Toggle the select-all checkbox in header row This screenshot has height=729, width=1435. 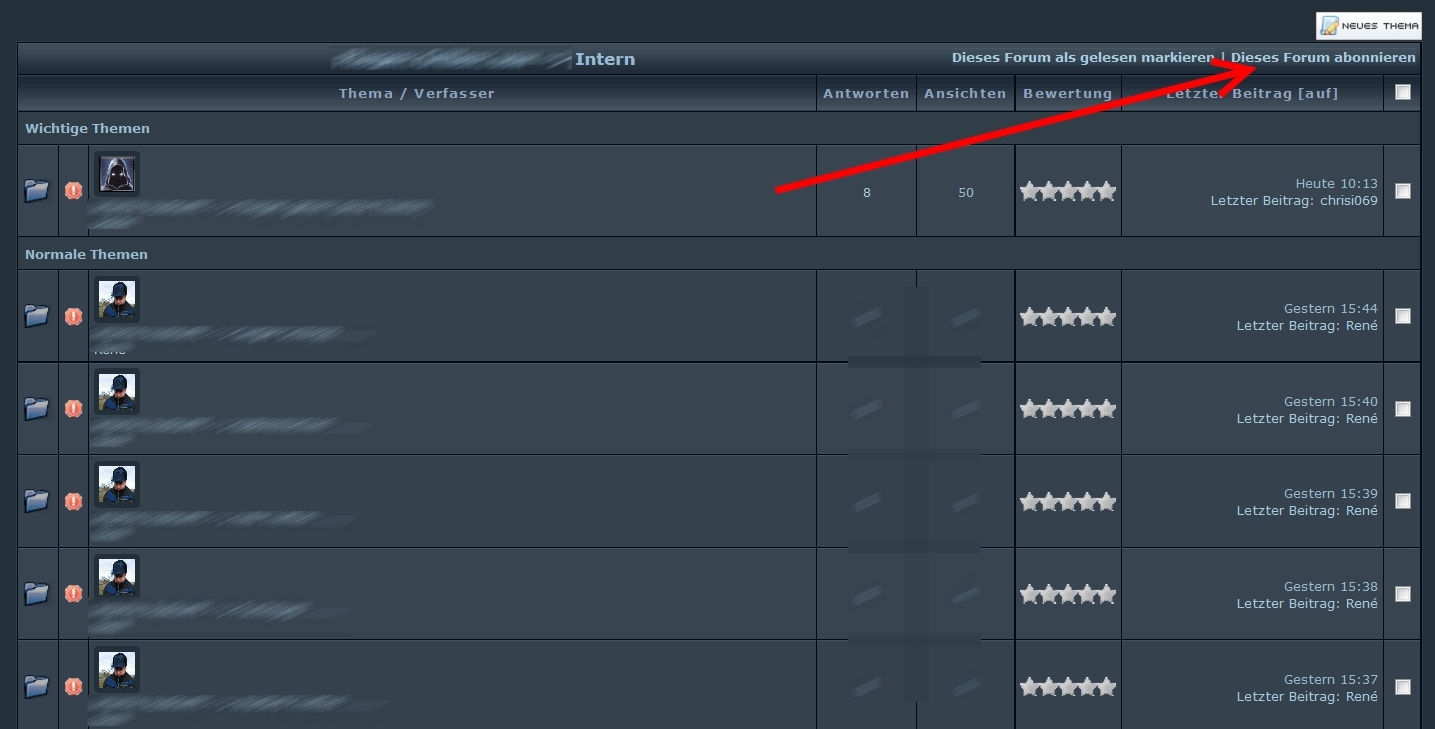[x=1403, y=93]
